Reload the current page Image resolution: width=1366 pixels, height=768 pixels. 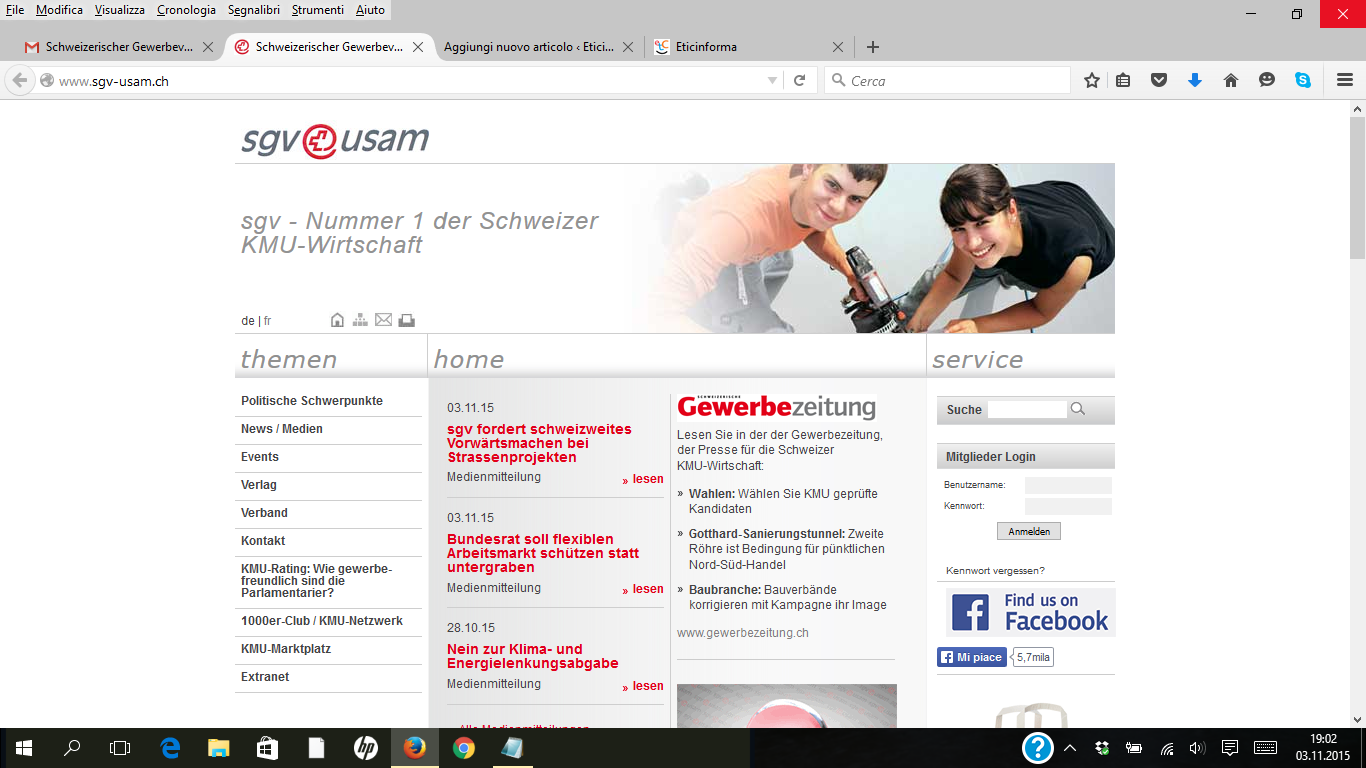[799, 81]
